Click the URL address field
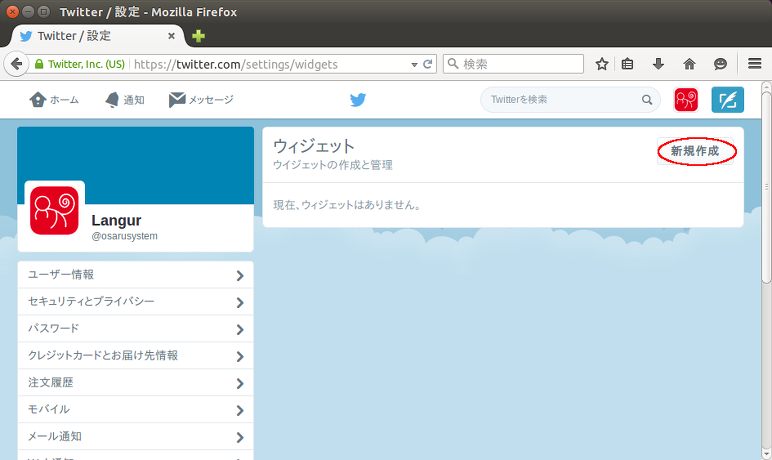772x460 pixels. (235, 65)
